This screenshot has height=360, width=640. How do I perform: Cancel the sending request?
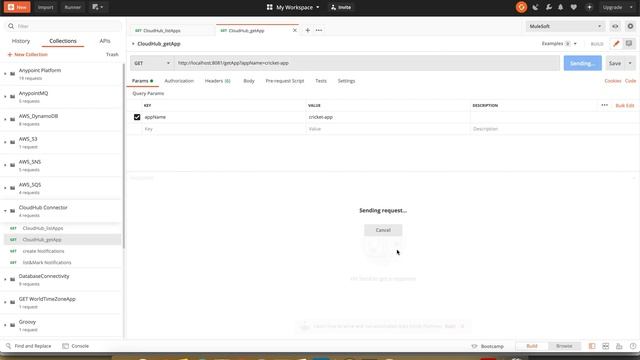click(383, 230)
